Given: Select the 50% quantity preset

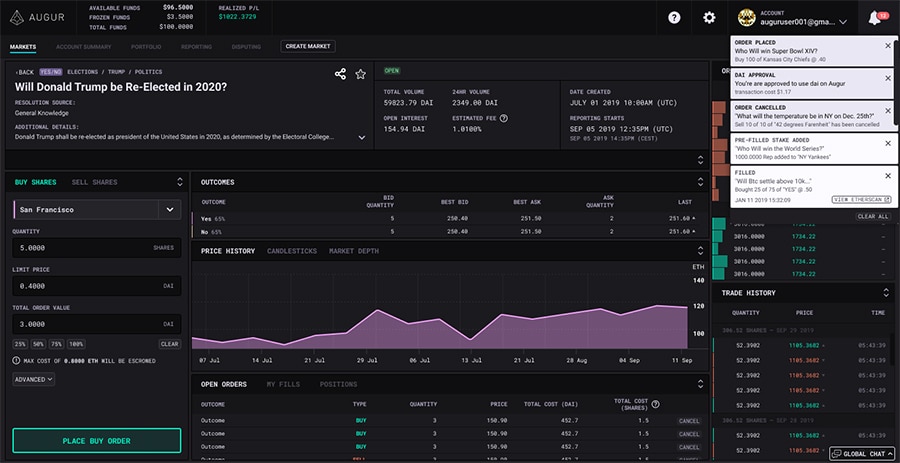Looking at the screenshot, I should (40, 344).
